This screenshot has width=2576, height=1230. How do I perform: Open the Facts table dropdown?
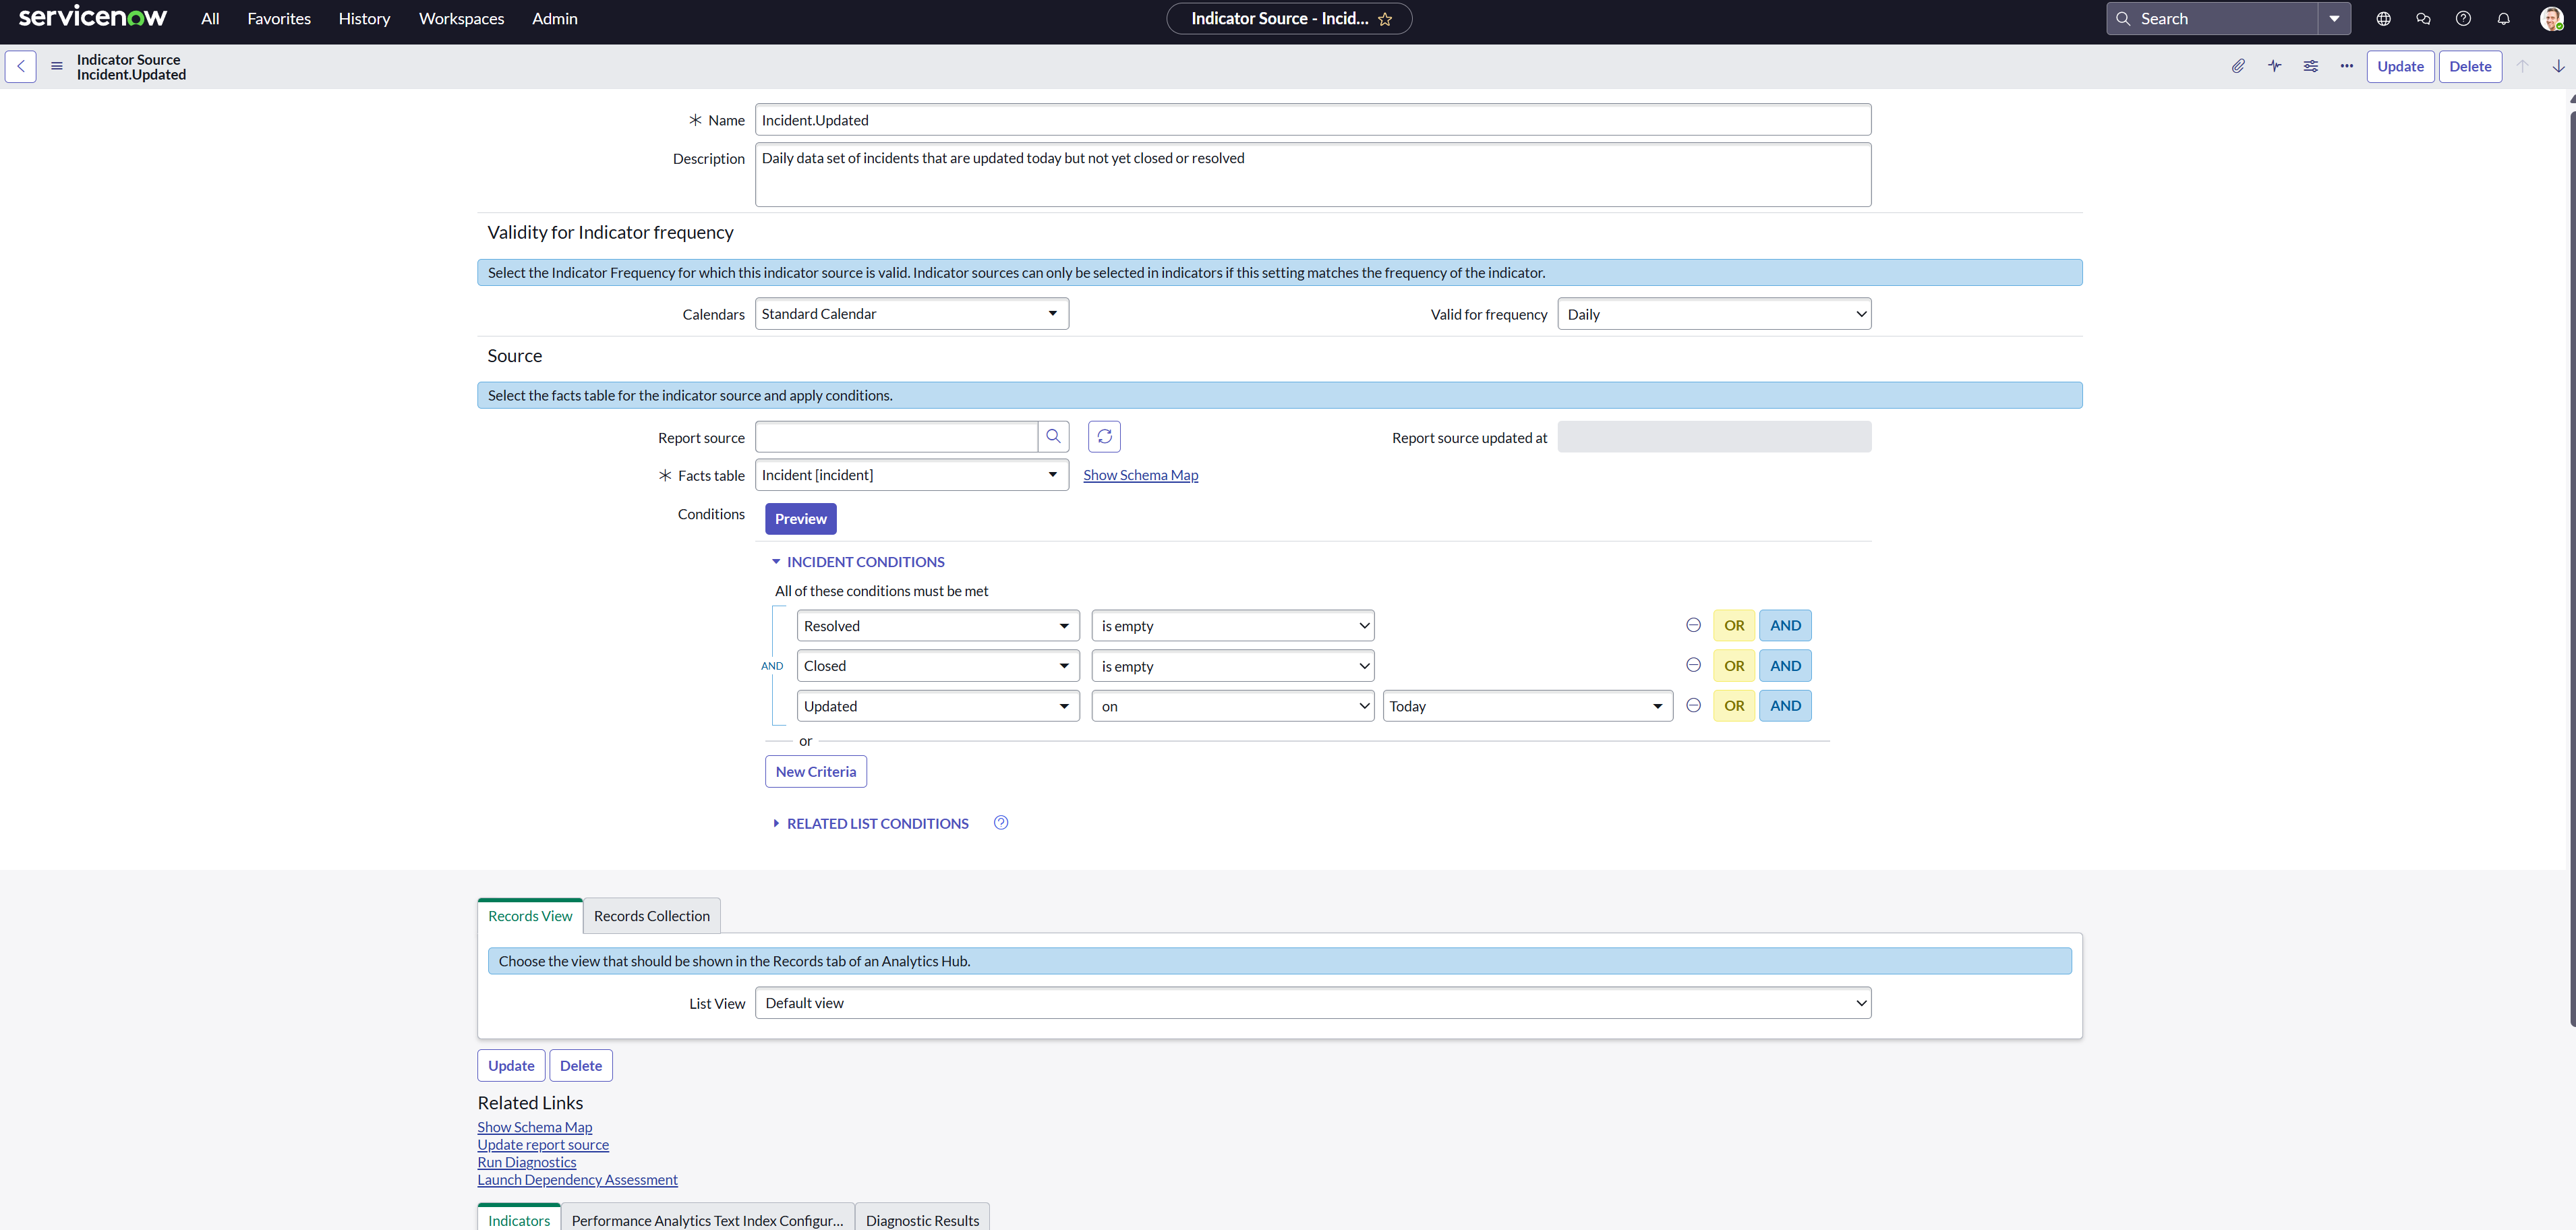(910, 475)
